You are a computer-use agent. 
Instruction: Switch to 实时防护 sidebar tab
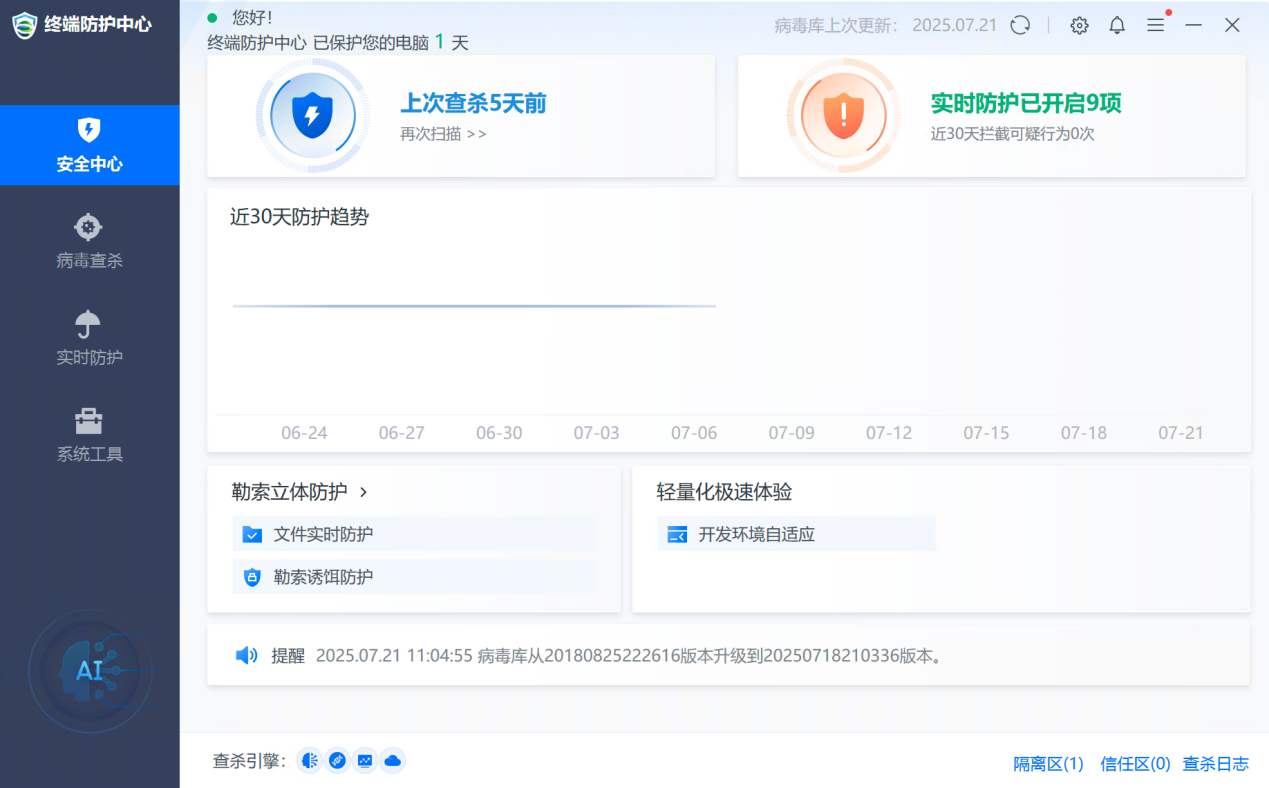(89, 339)
